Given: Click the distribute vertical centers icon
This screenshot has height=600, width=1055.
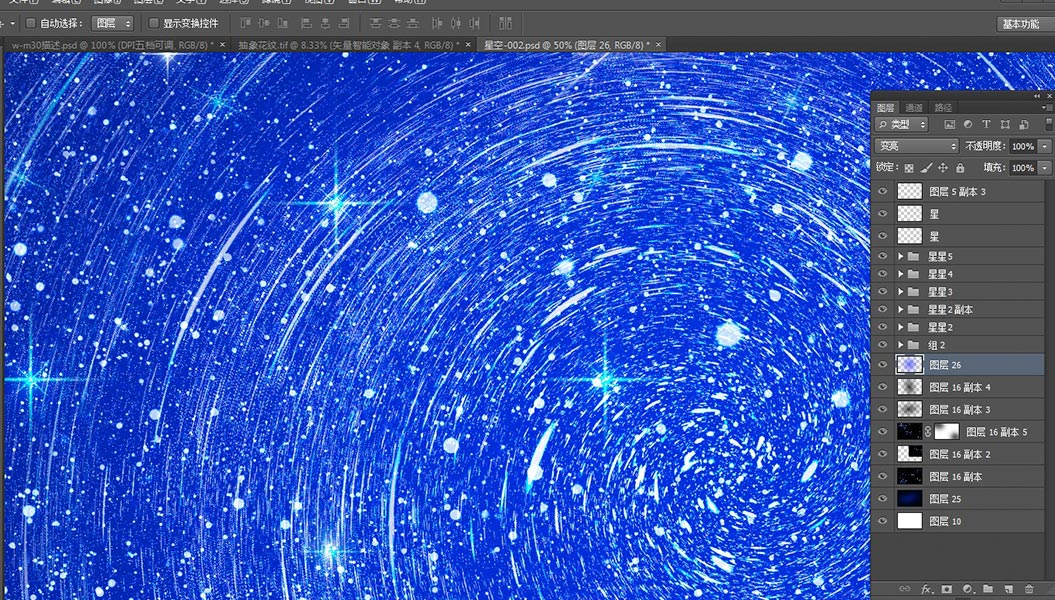Looking at the screenshot, I should pos(394,24).
